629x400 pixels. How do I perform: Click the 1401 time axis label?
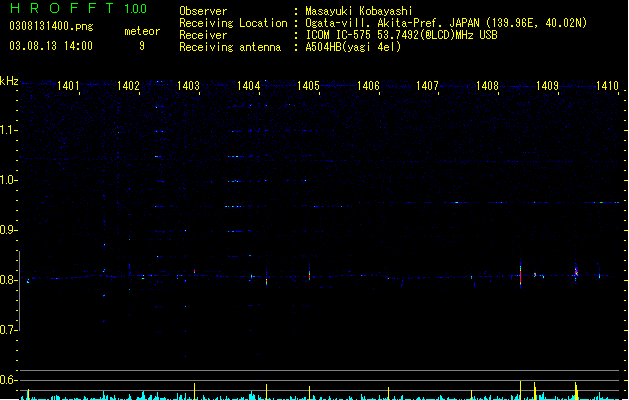(68, 86)
